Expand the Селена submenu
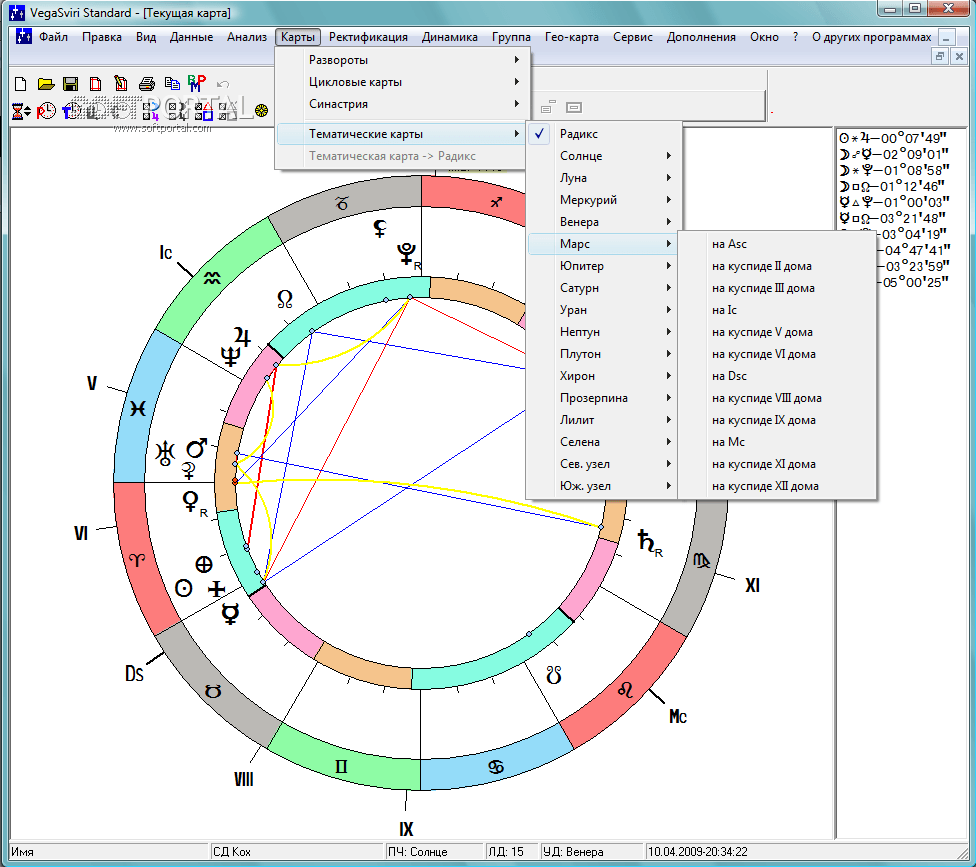This screenshot has height=867, width=976. [x=604, y=441]
